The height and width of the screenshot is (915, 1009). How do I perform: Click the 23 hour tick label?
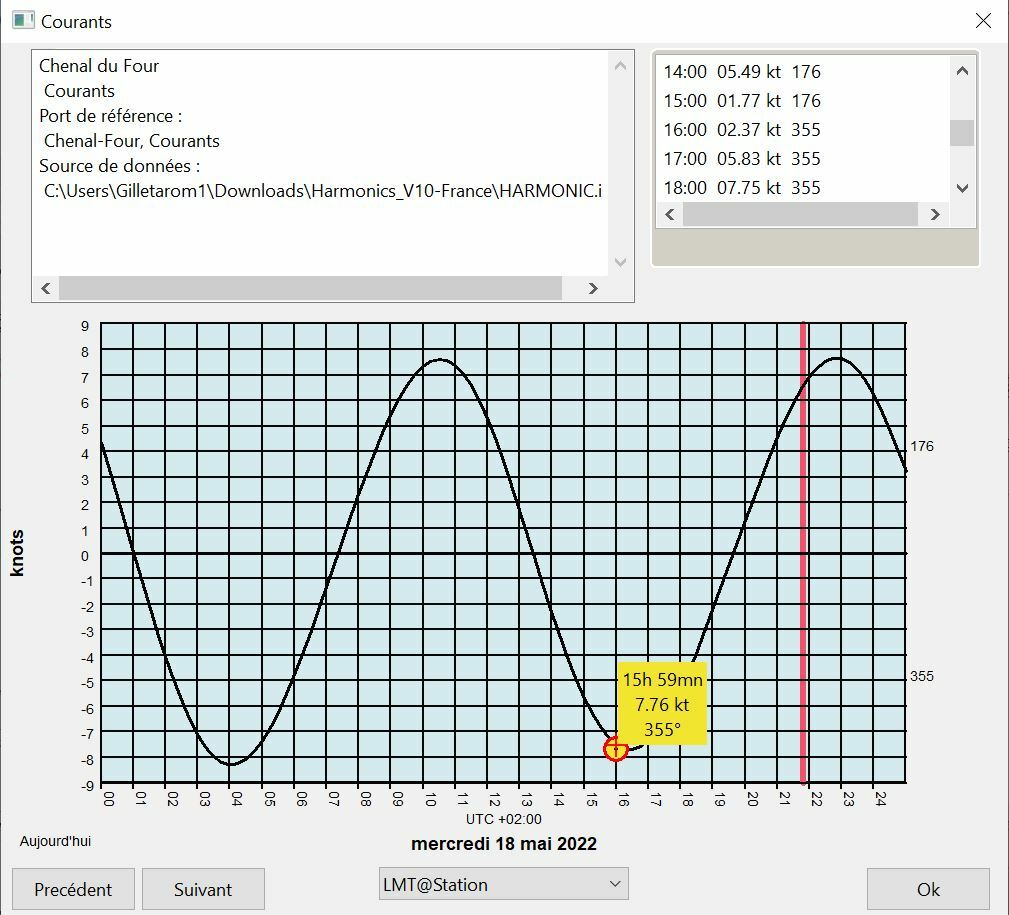tap(848, 800)
